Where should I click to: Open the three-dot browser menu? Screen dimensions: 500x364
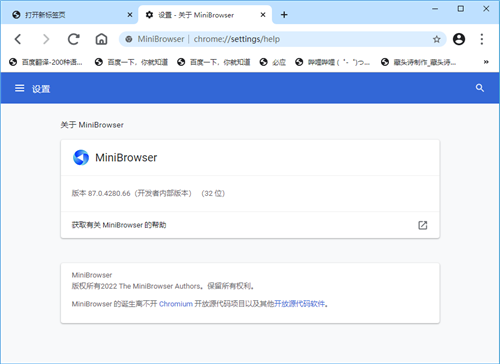[x=482, y=39]
